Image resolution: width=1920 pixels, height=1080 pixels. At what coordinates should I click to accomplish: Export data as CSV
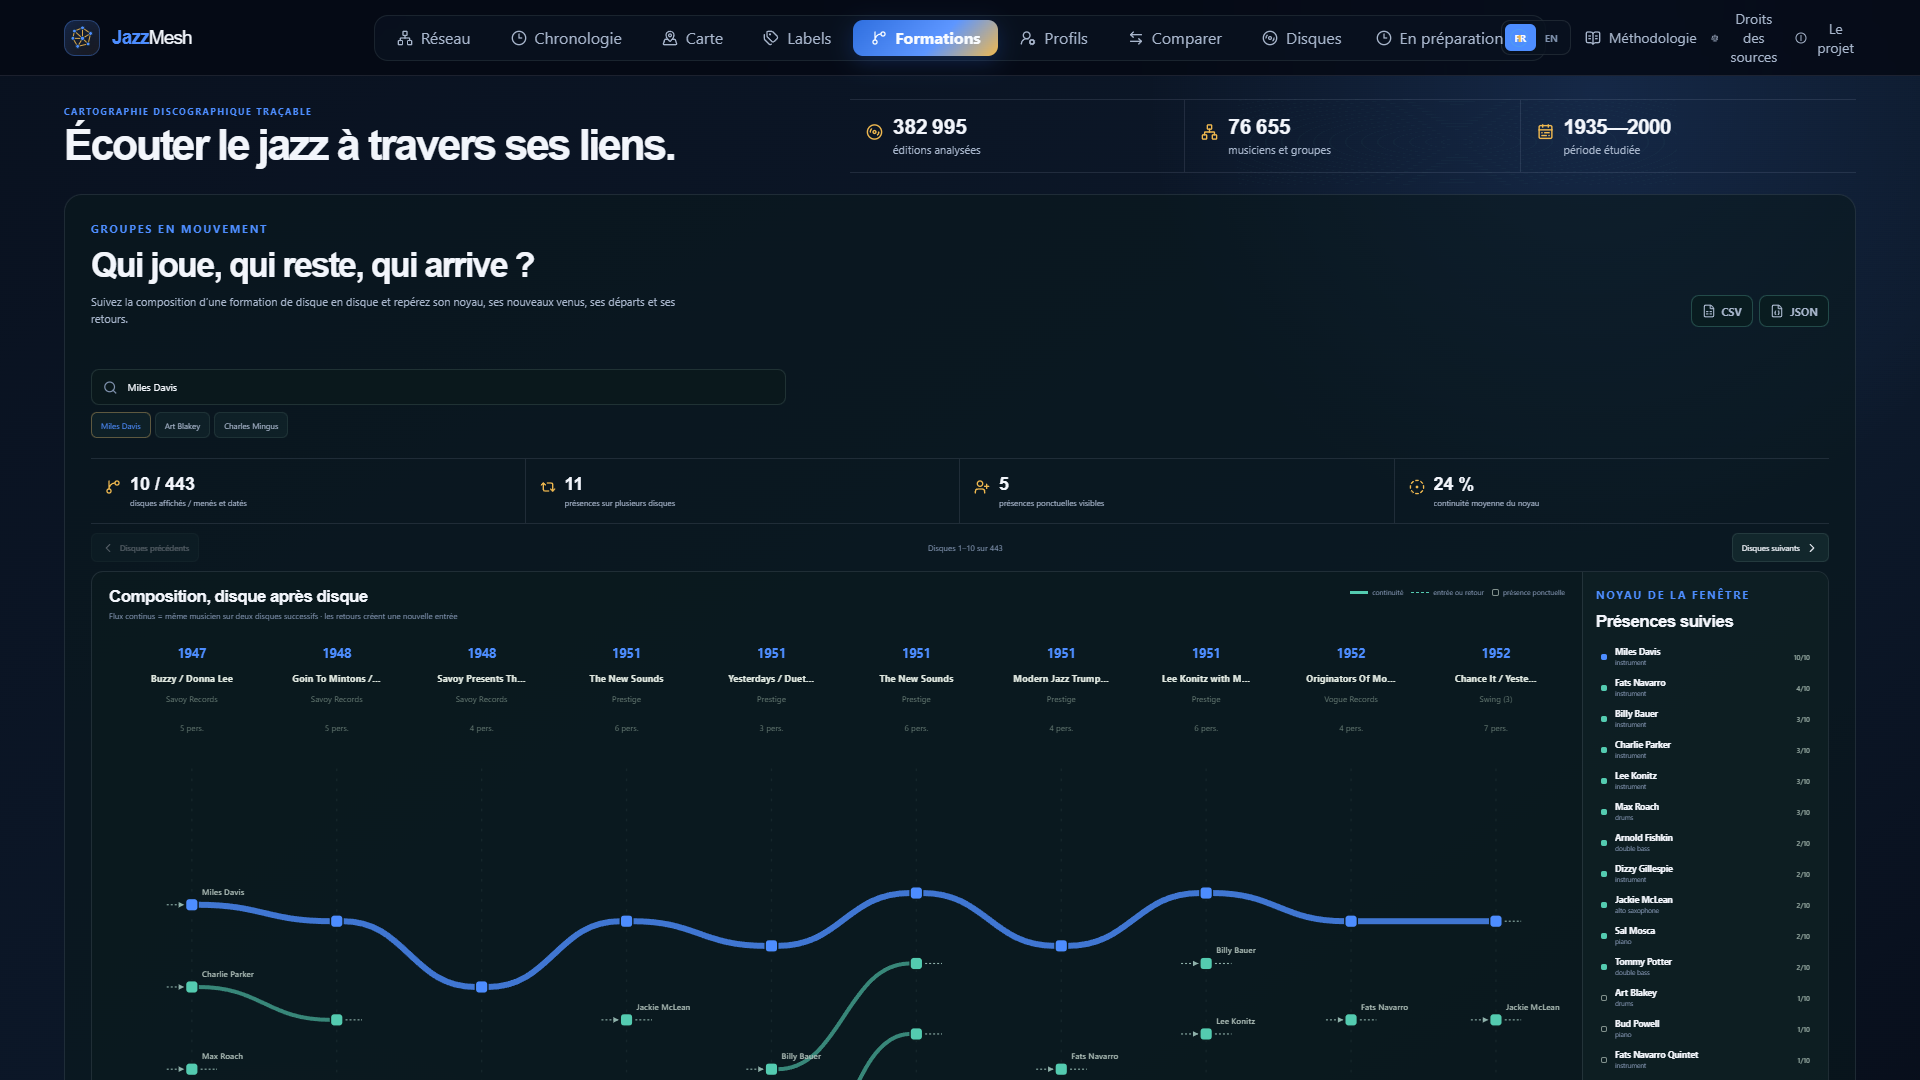coord(1722,311)
